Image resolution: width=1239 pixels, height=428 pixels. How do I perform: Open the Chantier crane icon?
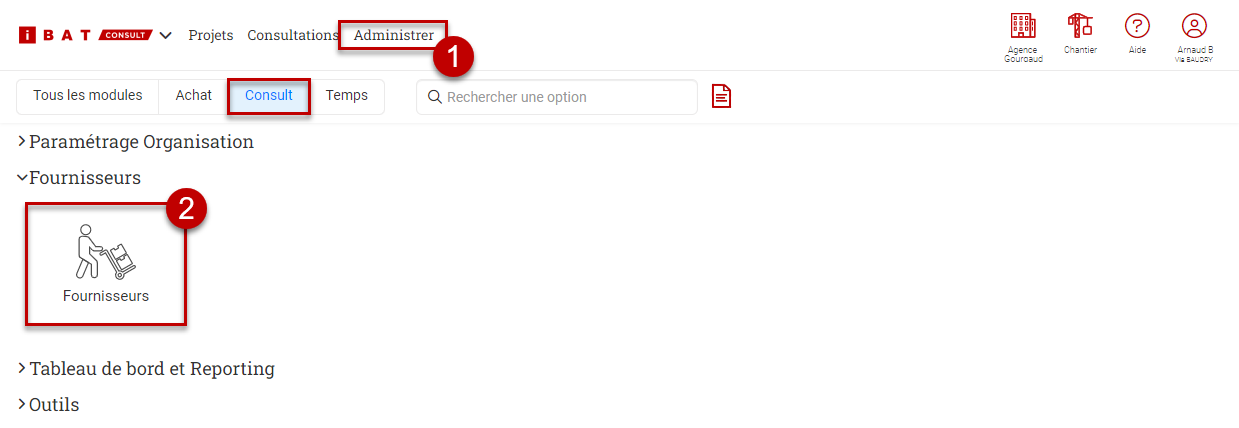1080,25
